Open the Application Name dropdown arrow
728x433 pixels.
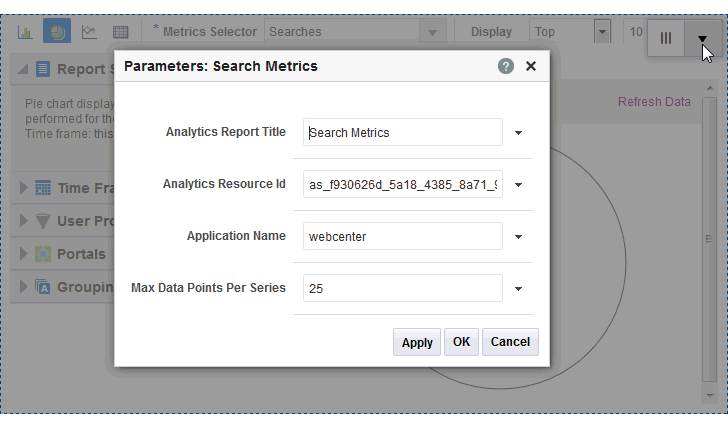click(519, 236)
